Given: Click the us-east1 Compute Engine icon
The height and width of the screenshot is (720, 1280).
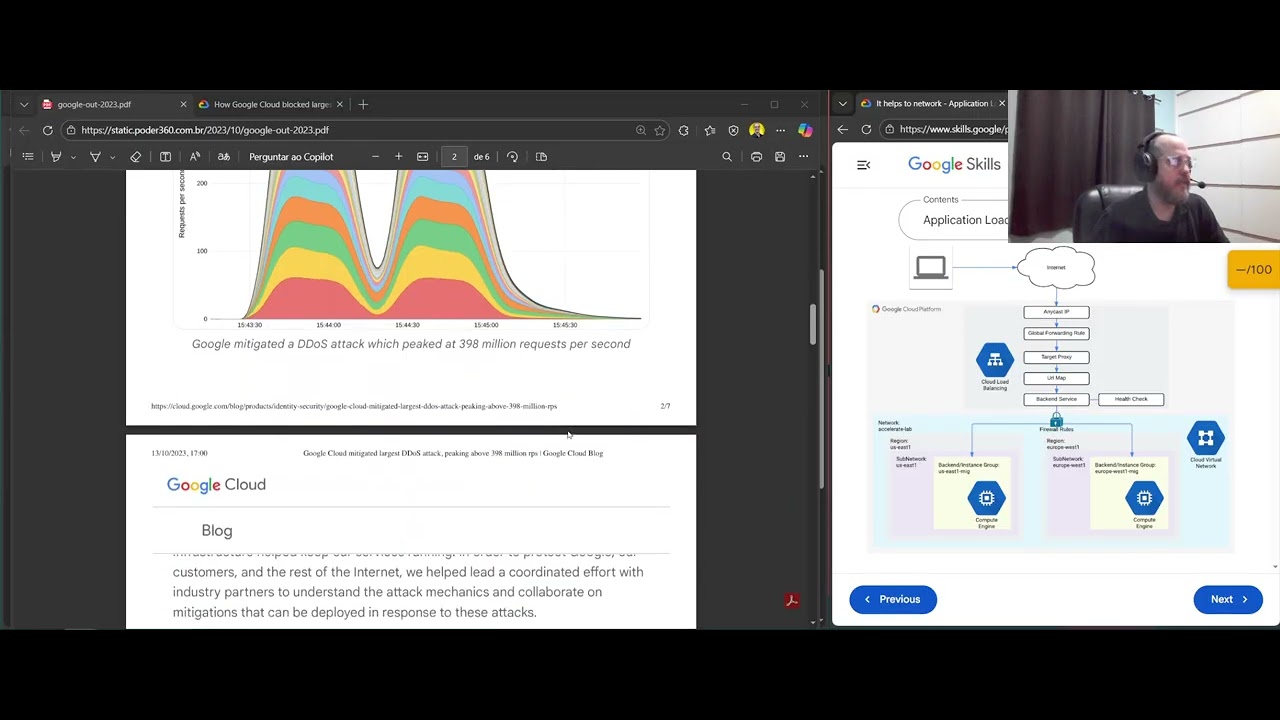Looking at the screenshot, I should 987,498.
